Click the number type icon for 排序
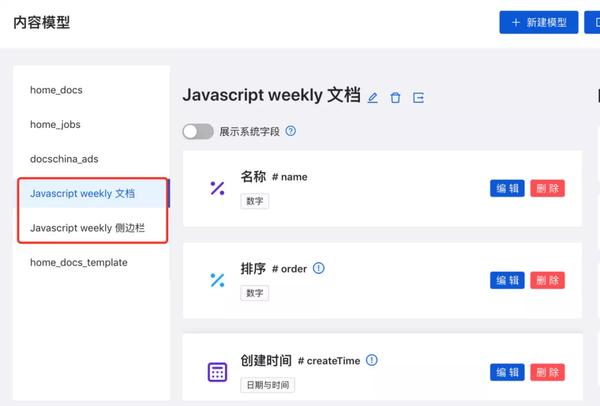This screenshot has width=600, height=406. (217, 280)
